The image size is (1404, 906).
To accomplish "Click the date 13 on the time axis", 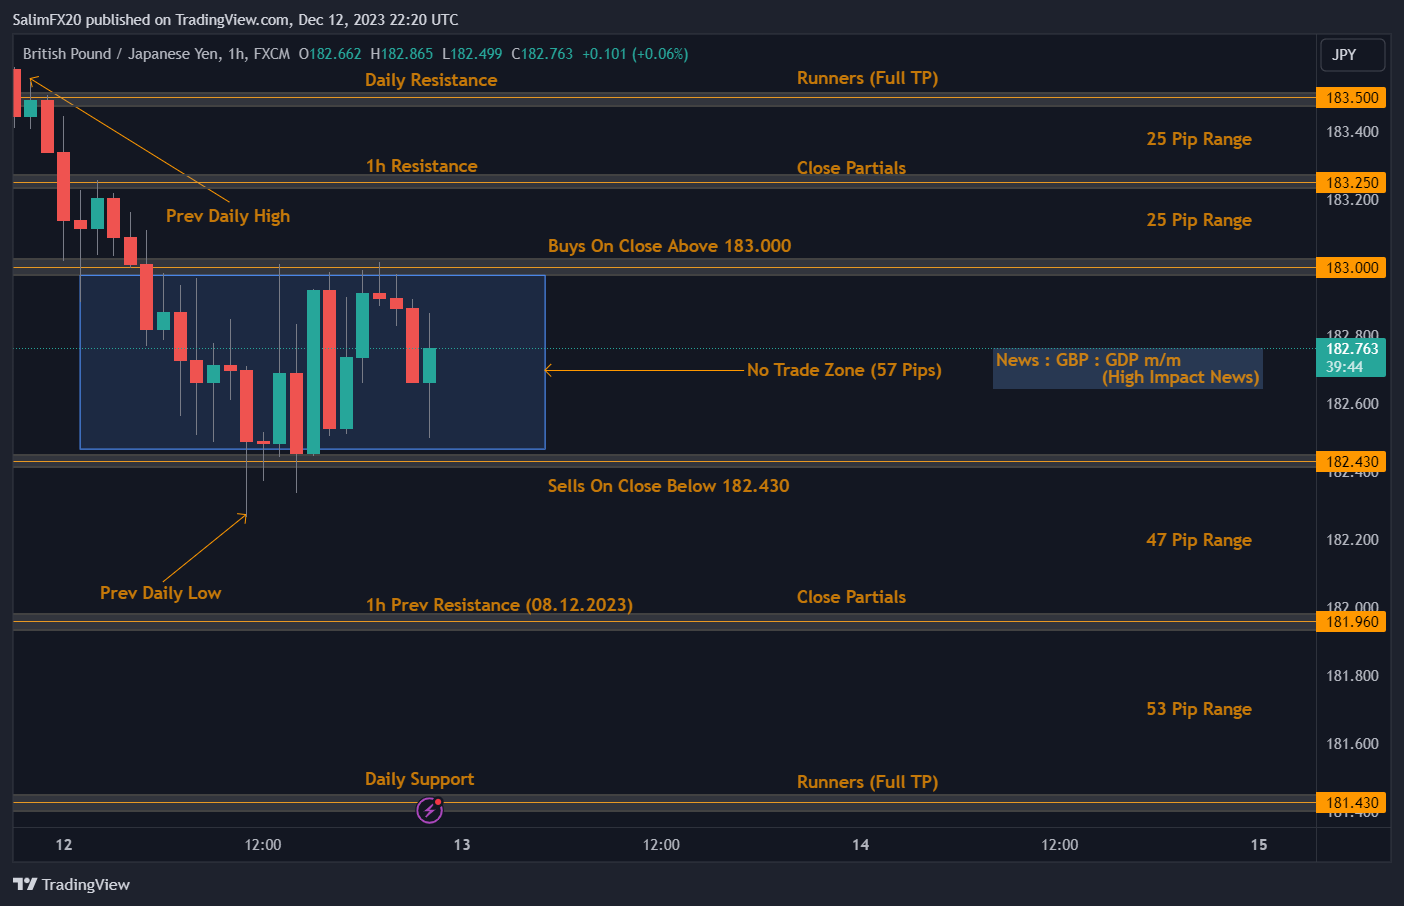I will pyautogui.click(x=462, y=845).
